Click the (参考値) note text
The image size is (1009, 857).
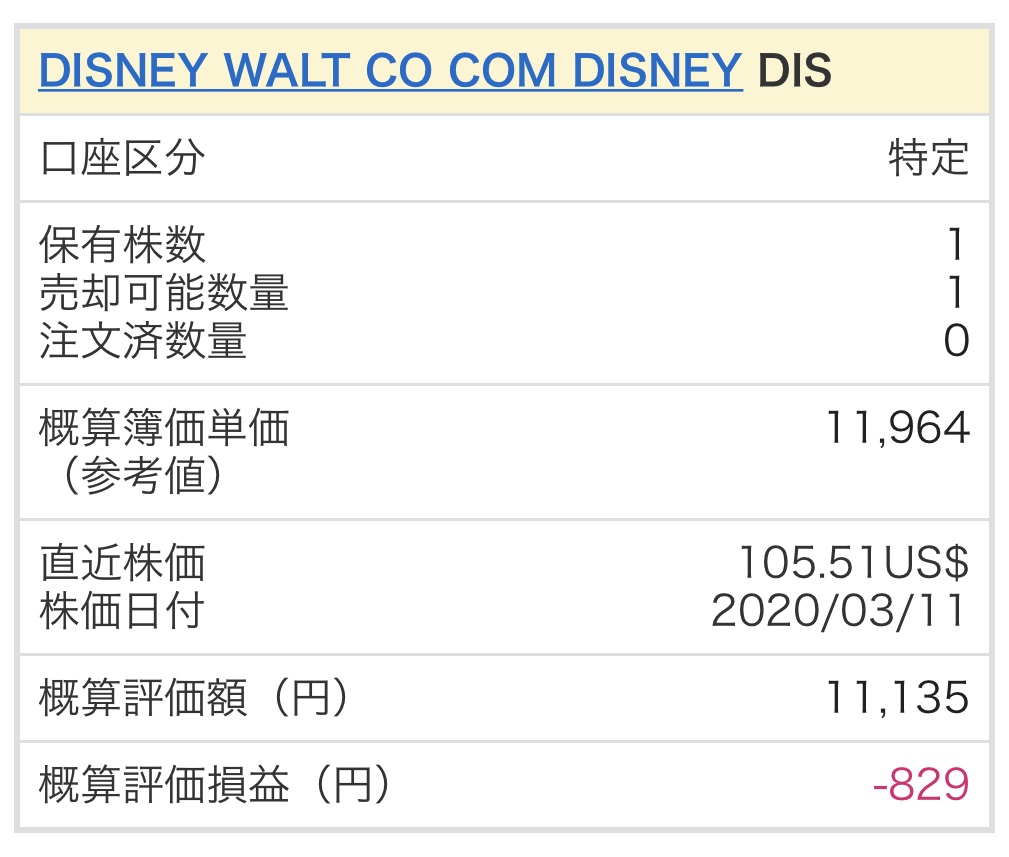point(143,475)
